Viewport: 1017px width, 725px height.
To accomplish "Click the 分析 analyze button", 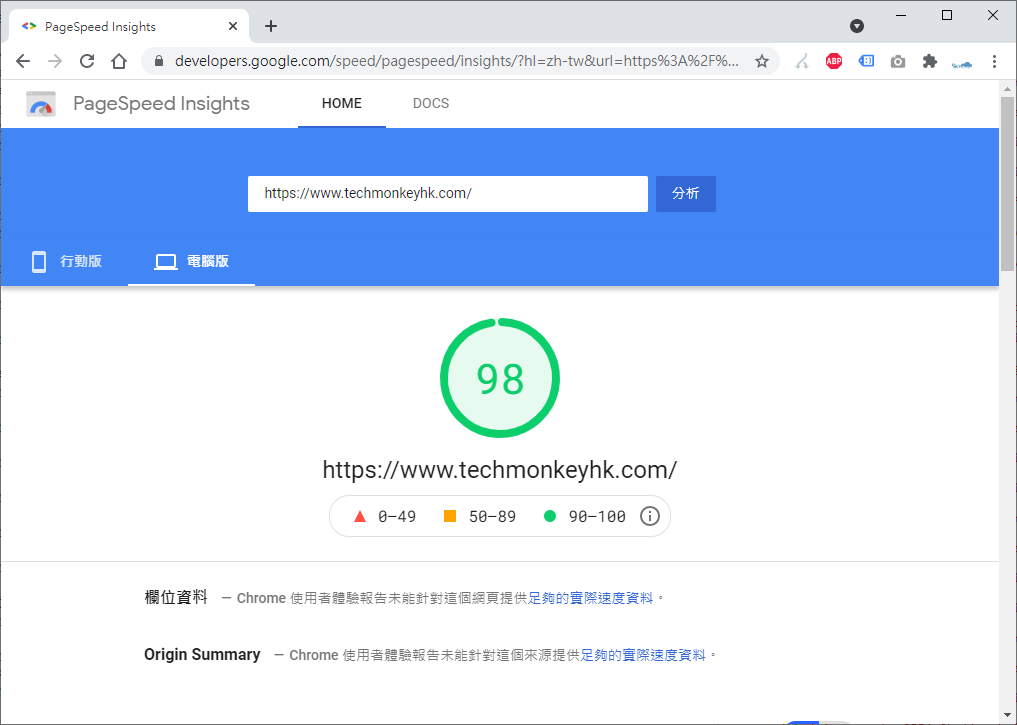I will [x=686, y=193].
